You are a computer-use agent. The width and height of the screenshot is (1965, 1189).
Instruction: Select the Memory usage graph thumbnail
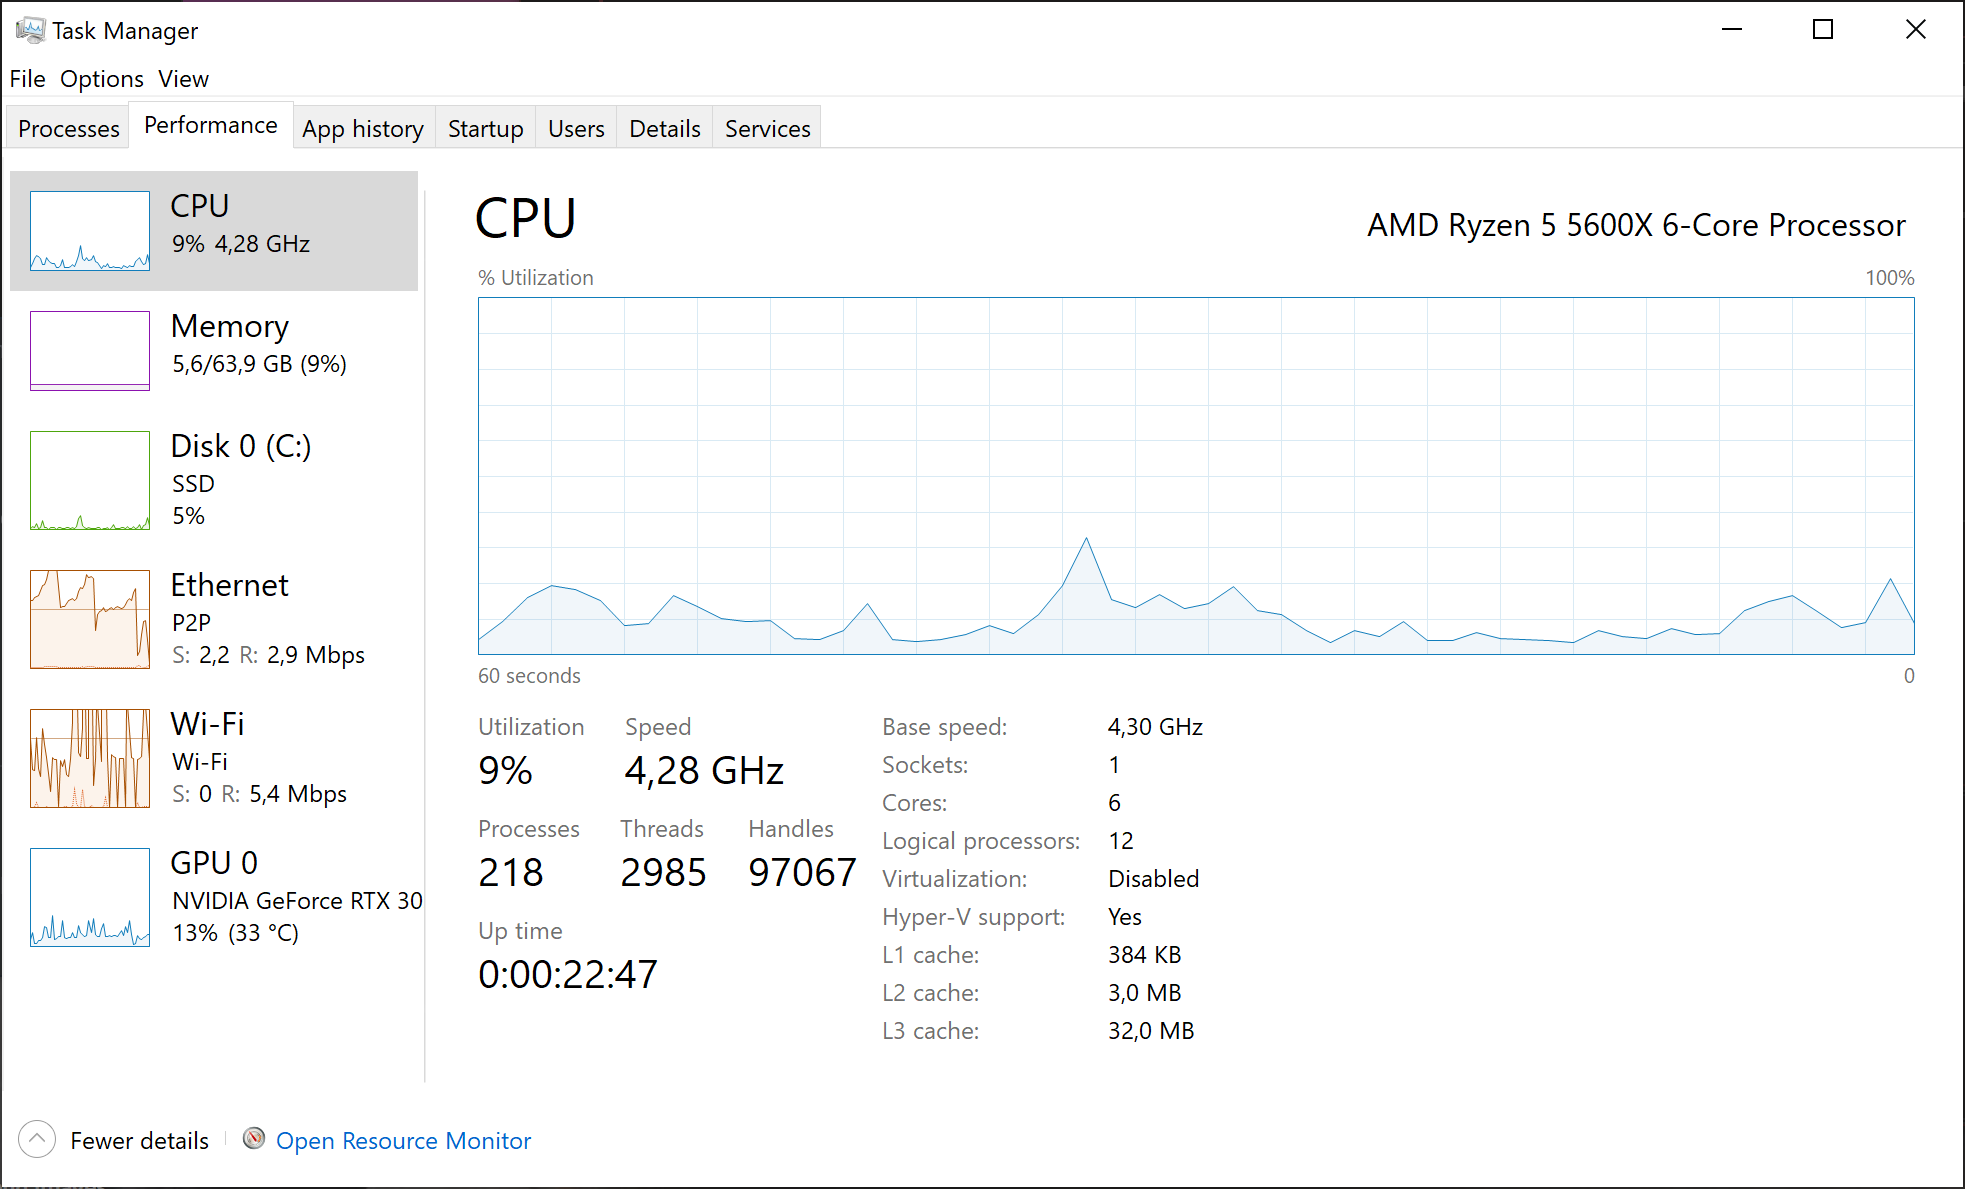pos(90,351)
